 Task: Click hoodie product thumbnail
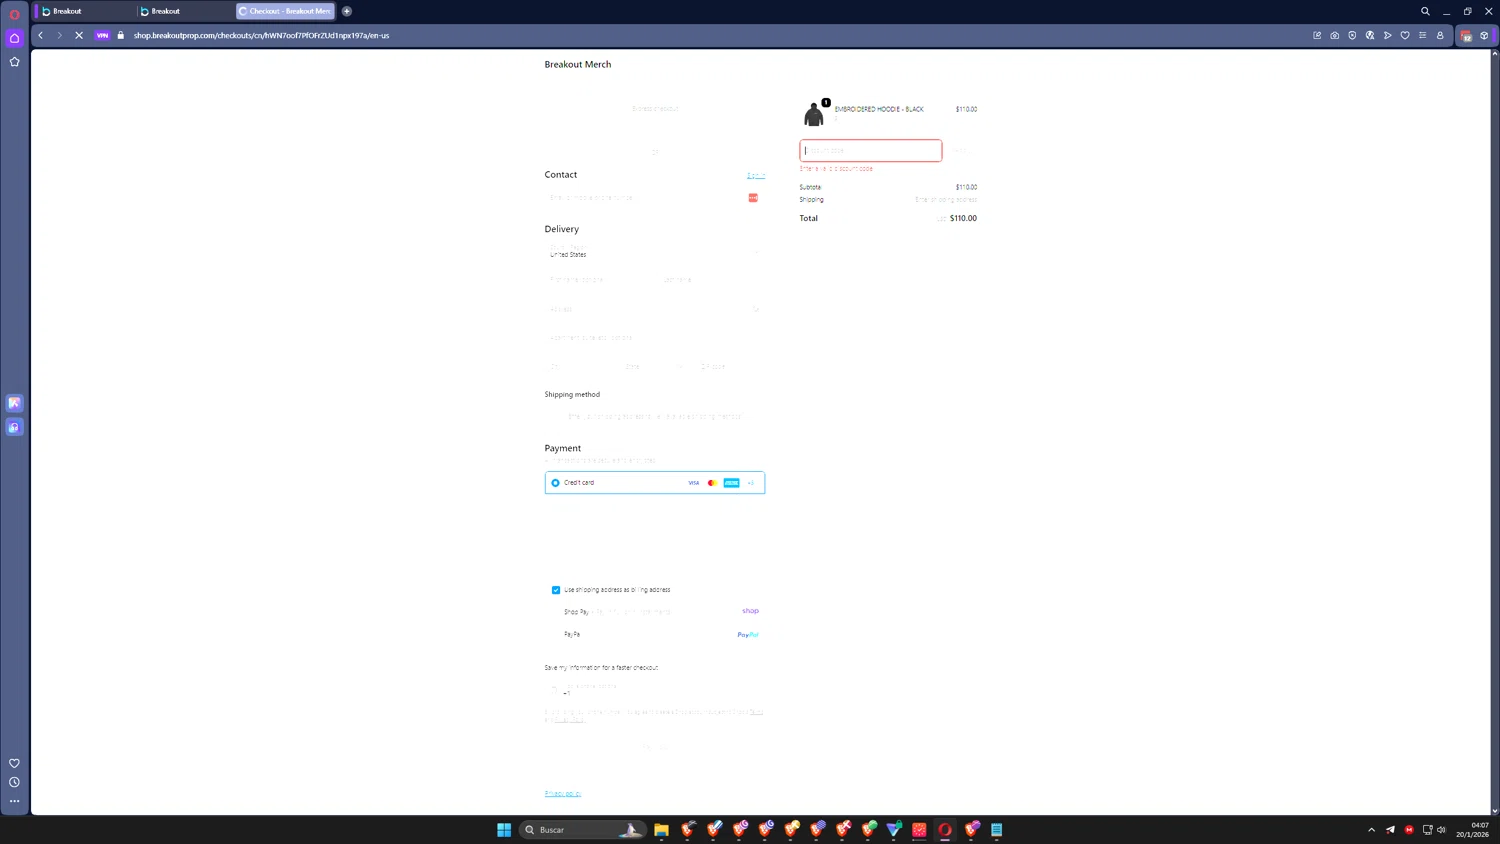[814, 114]
